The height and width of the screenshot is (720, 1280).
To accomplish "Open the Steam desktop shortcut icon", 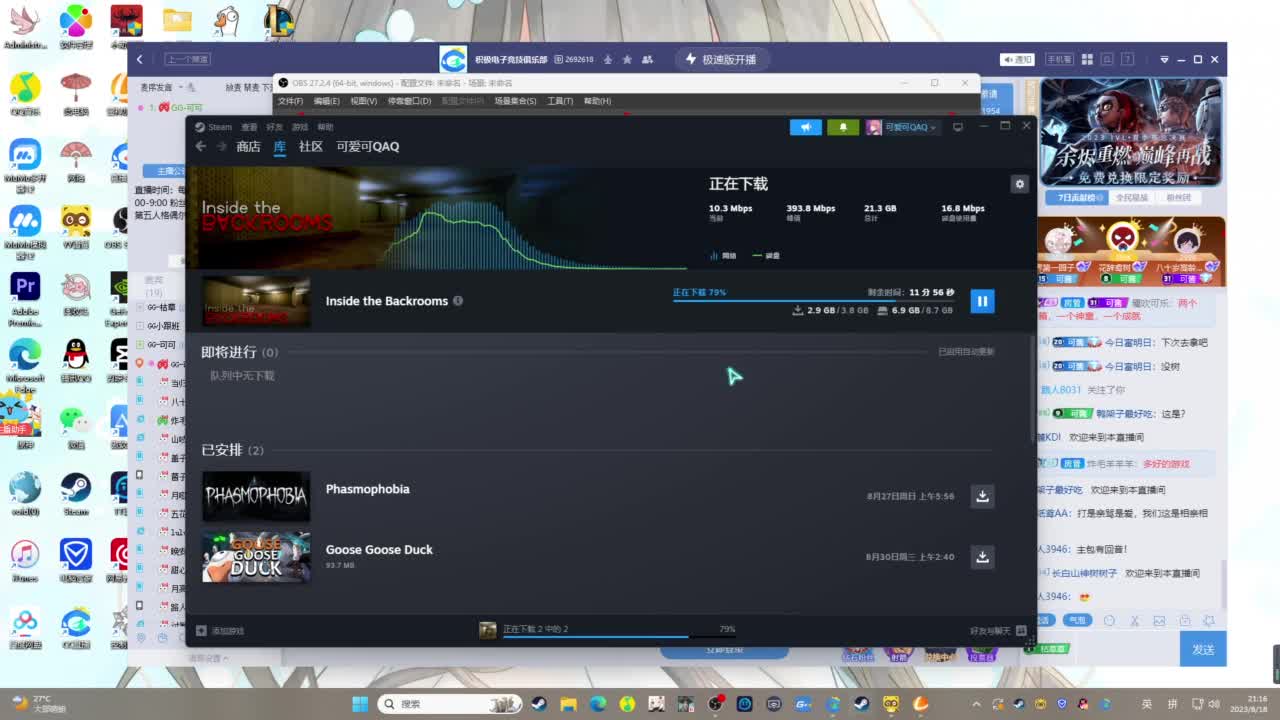I will tap(75, 495).
